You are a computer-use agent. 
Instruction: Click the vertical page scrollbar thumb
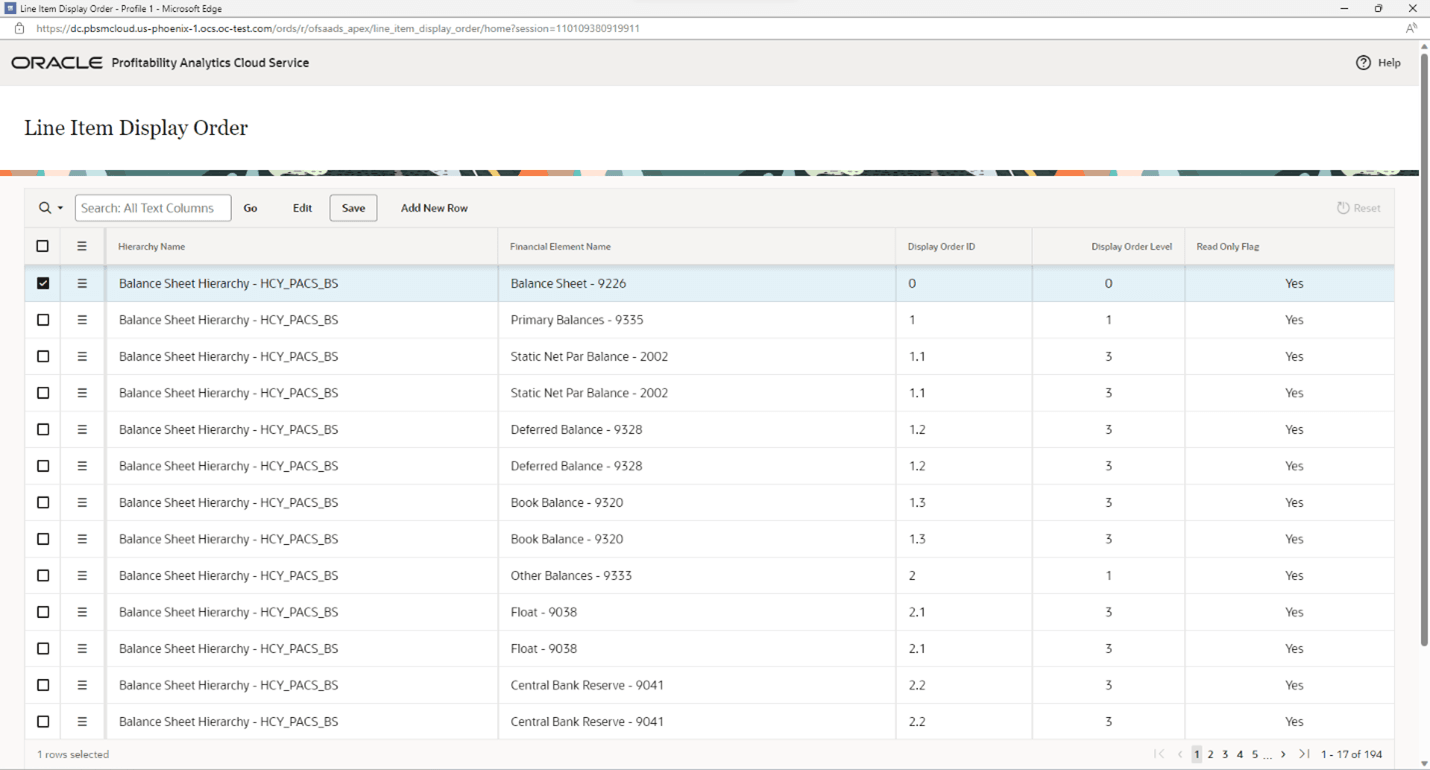coord(1424,350)
